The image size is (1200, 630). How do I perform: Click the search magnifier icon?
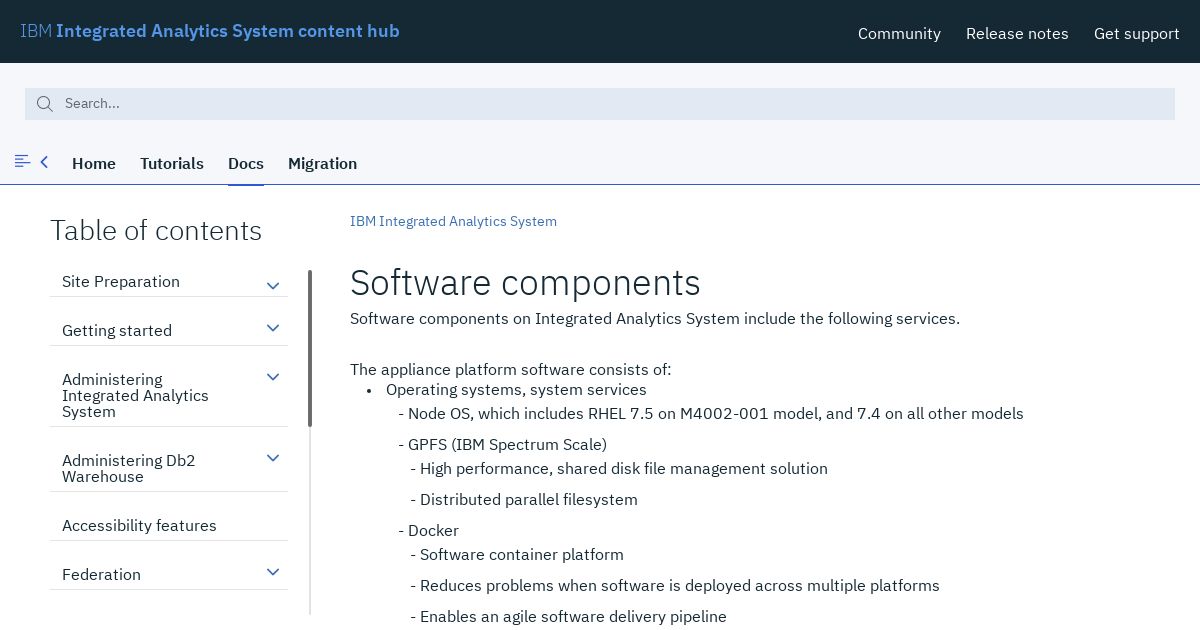click(44, 104)
